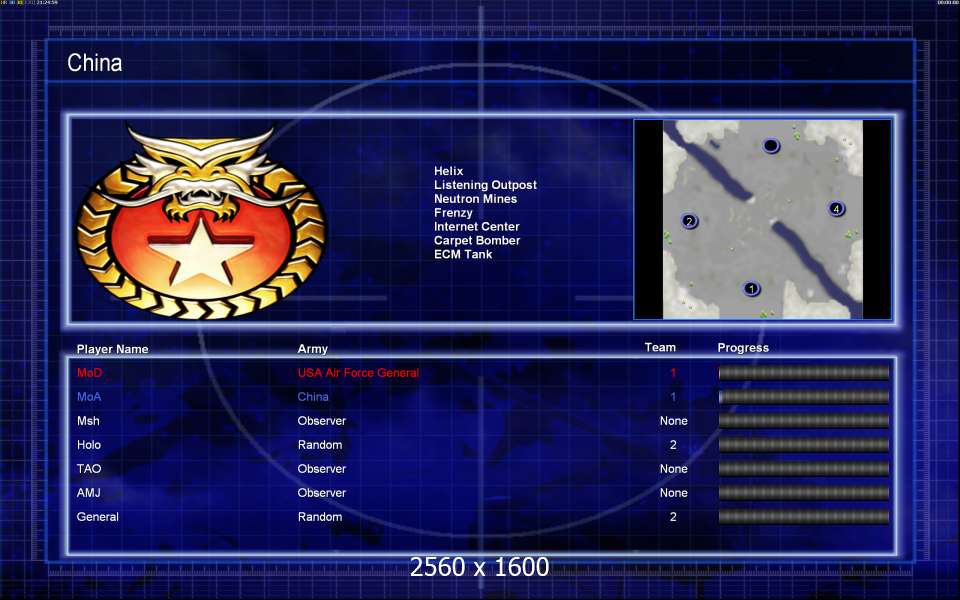960x600 pixels.
Task: Click the Carpet Bomber entry
Action: click(477, 241)
